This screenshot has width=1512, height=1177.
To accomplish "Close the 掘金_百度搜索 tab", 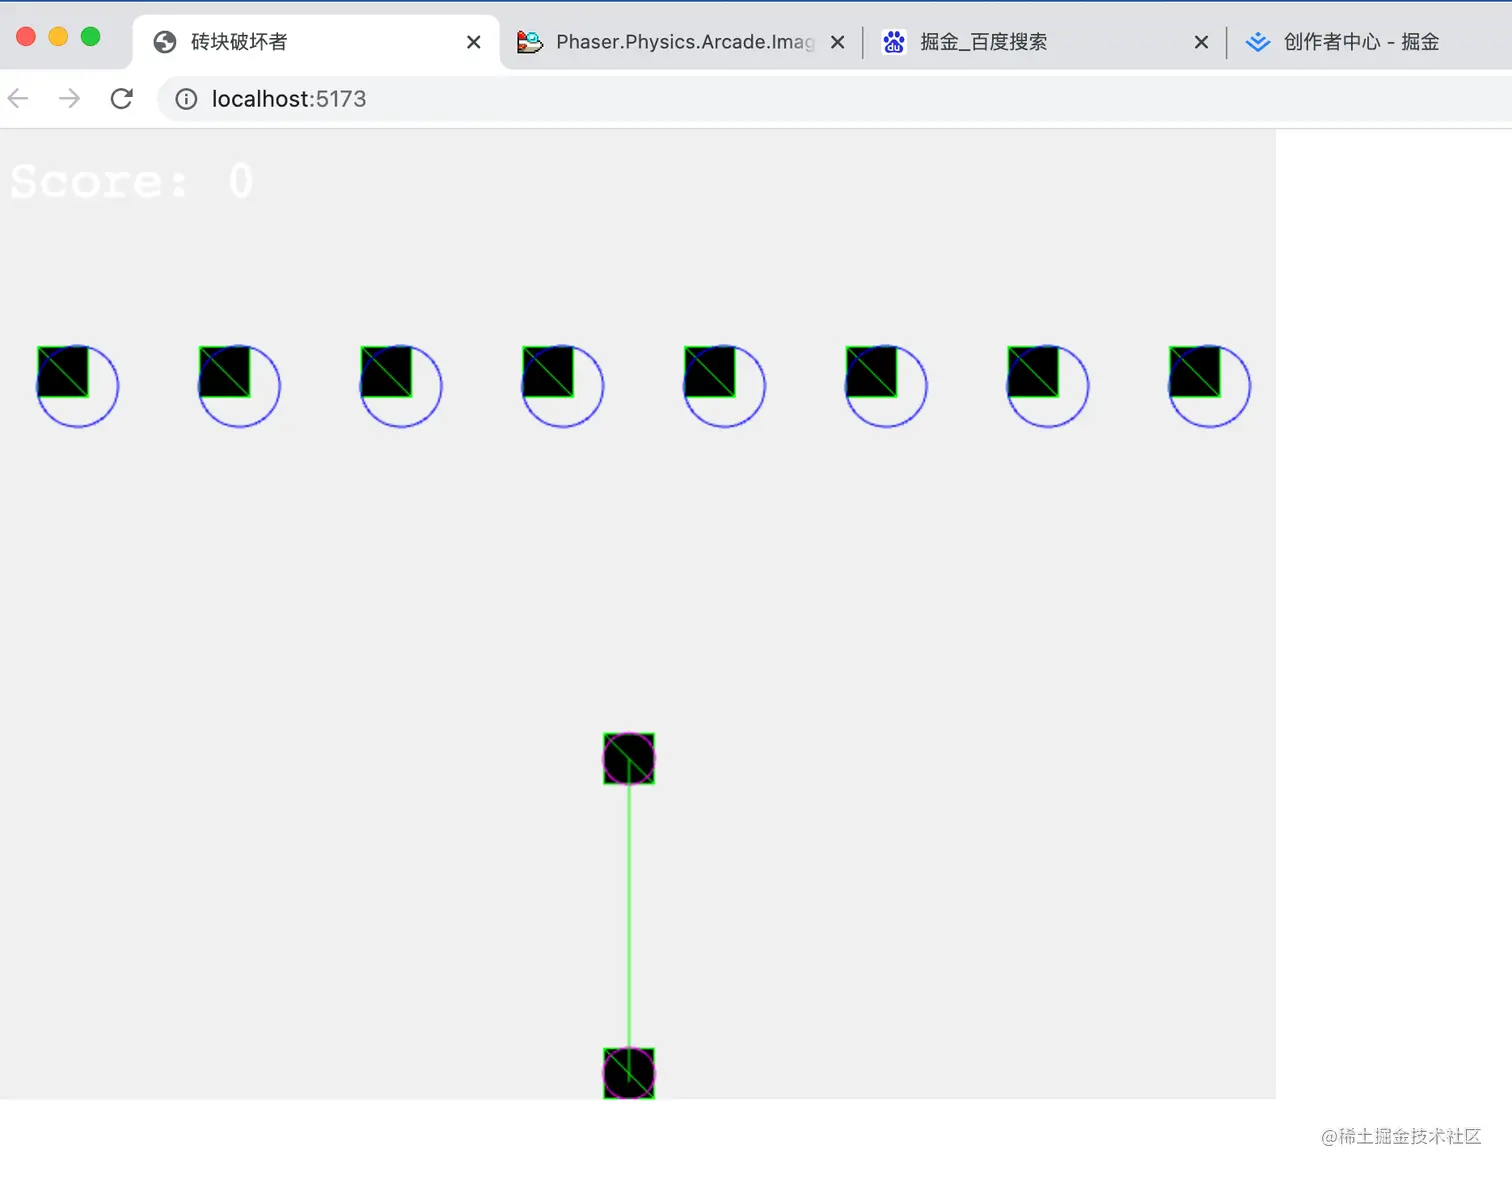I will click(1201, 42).
